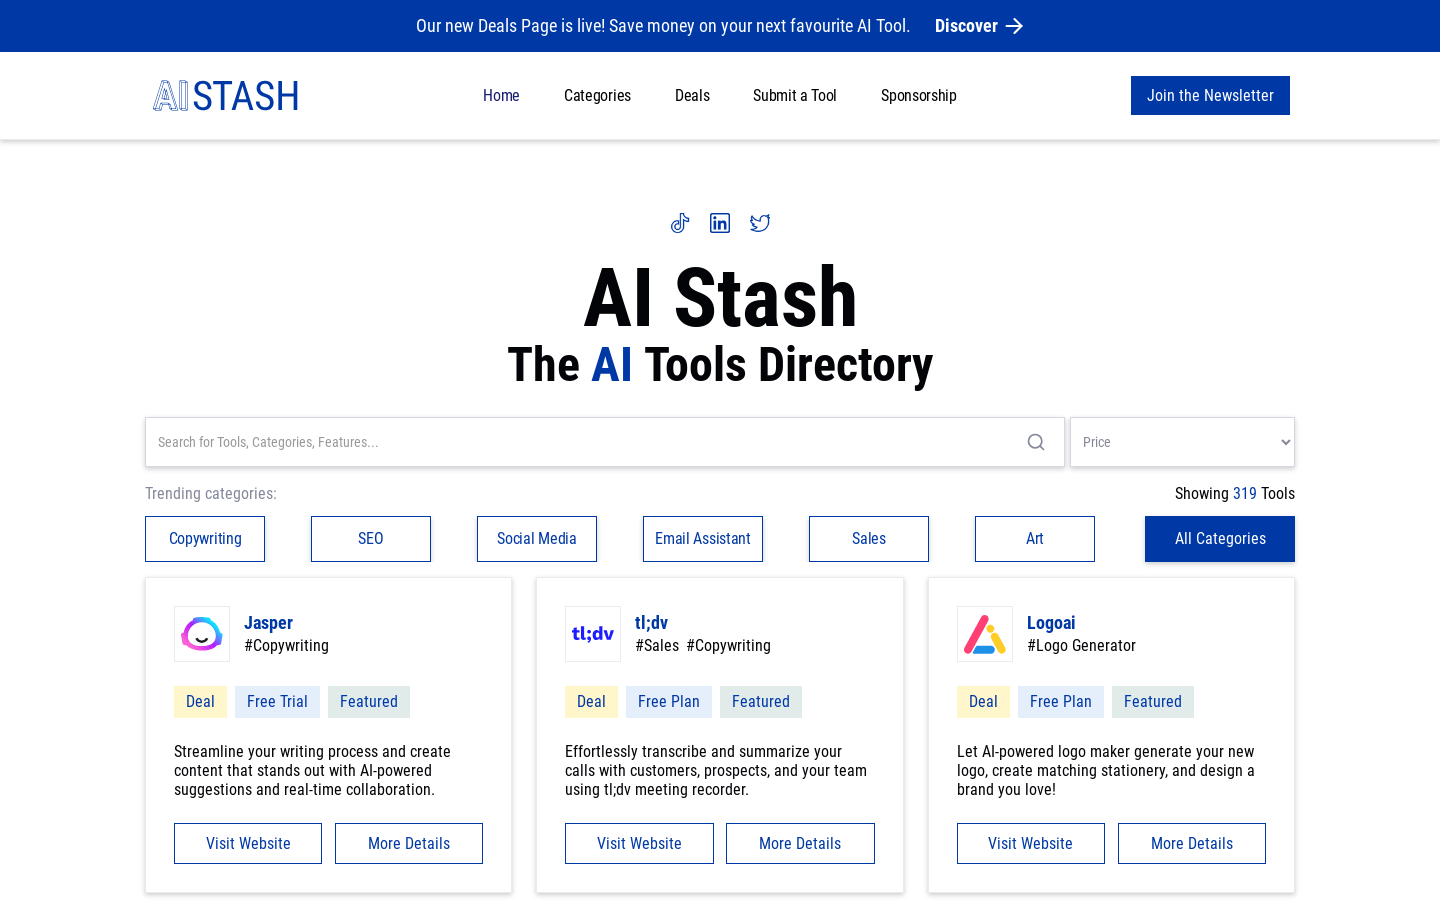
Task: Go to the Home menu item
Action: pos(501,96)
